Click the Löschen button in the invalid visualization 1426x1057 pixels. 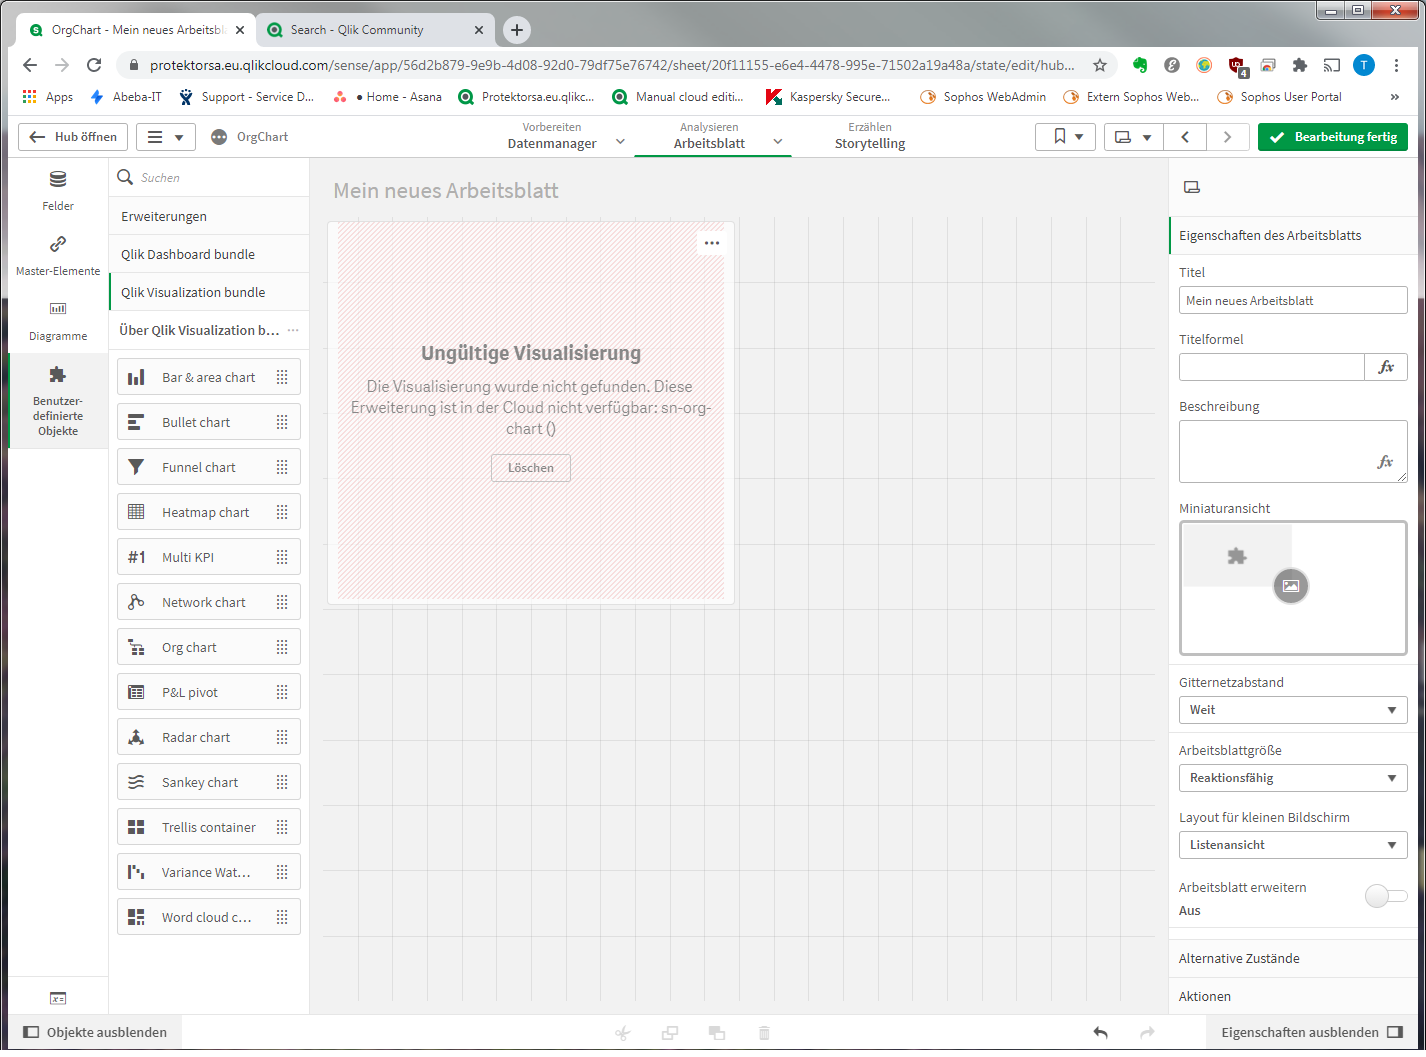click(x=530, y=467)
